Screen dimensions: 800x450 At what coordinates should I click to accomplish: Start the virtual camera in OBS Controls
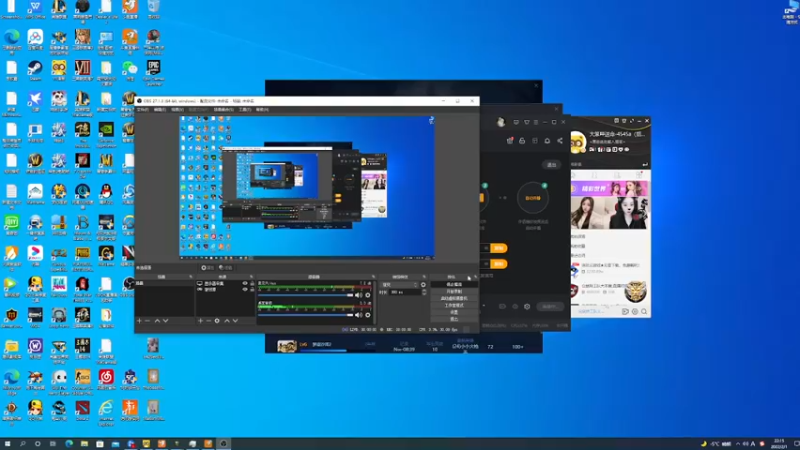454,298
